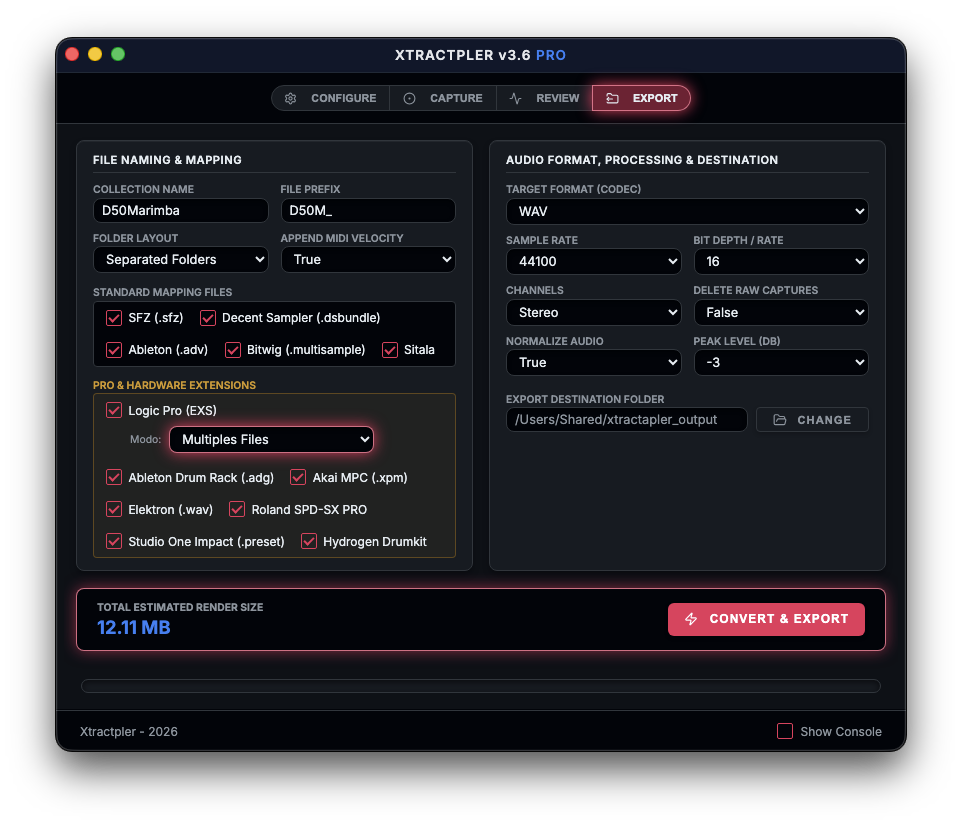Click the folder icon in the Change button
Screen dimensions: 962x825
click(780, 420)
